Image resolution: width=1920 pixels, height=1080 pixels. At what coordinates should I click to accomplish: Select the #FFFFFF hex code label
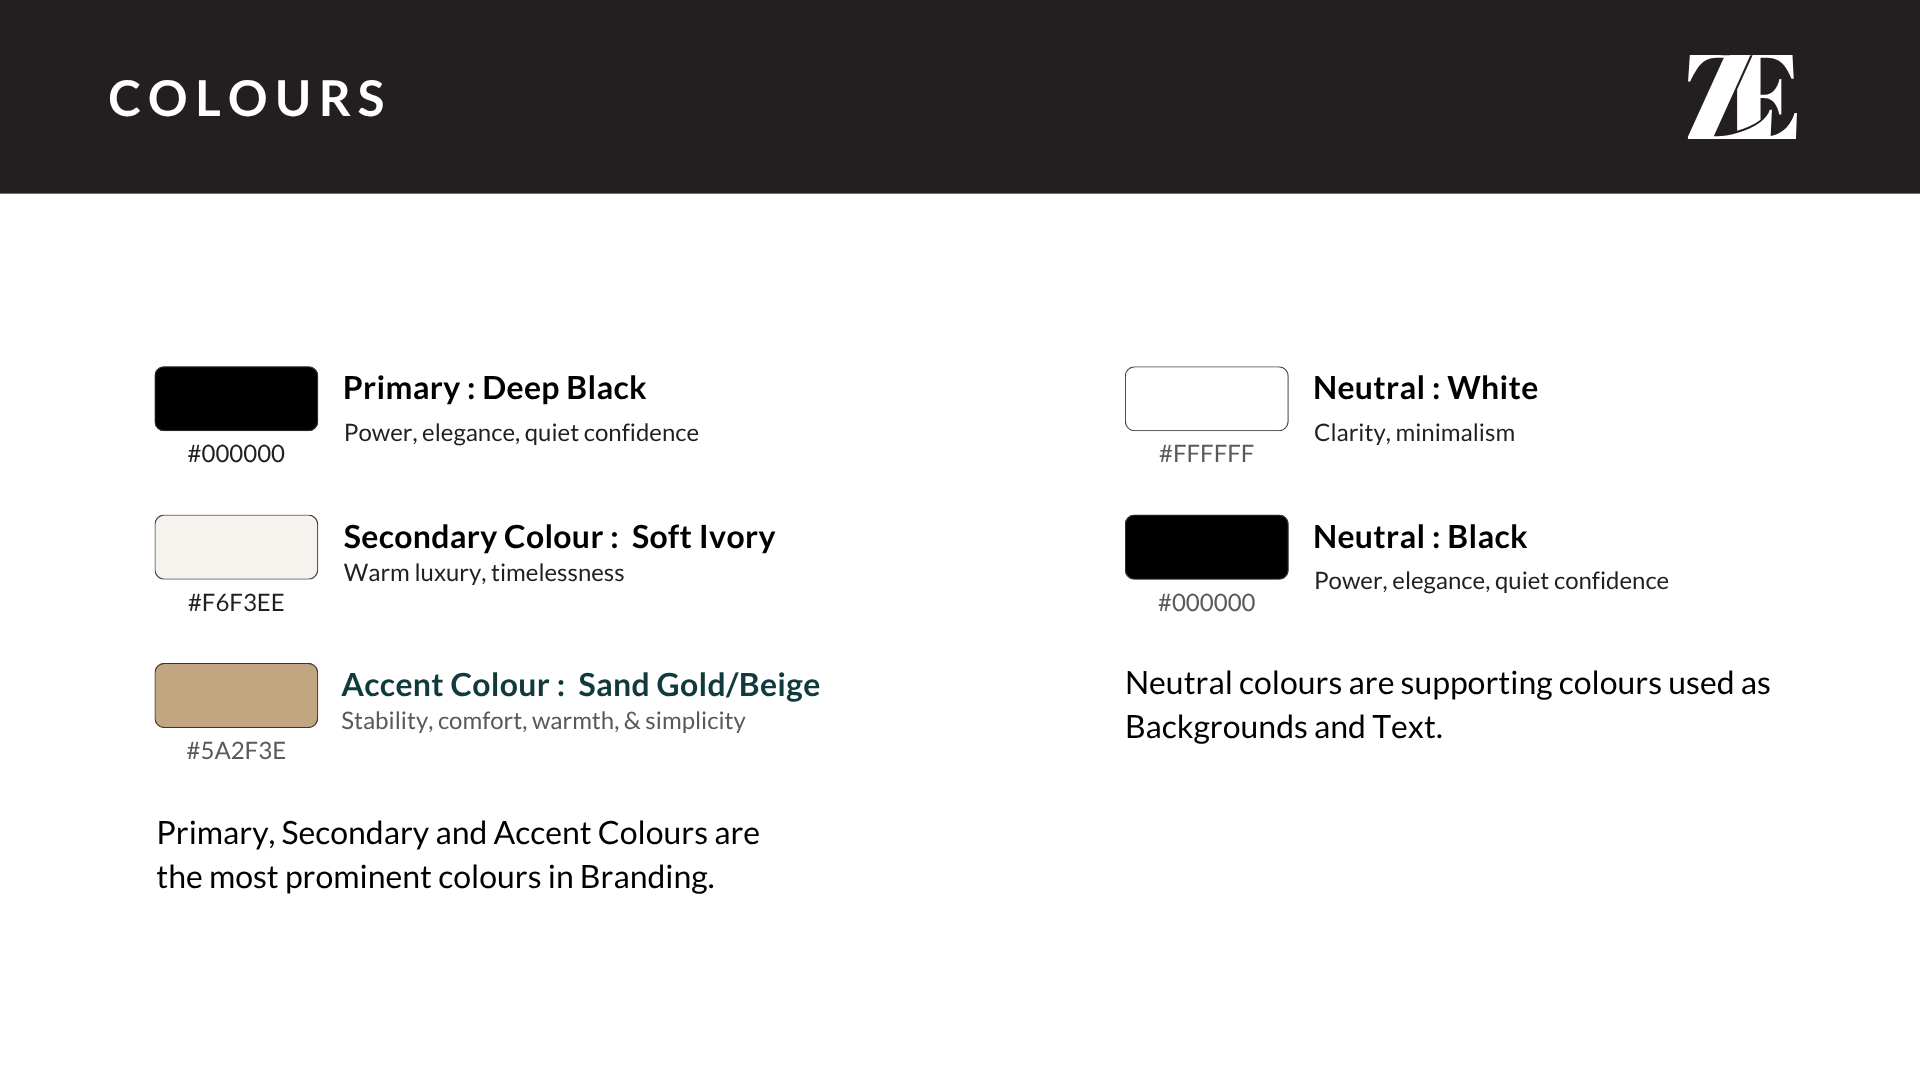1206,454
